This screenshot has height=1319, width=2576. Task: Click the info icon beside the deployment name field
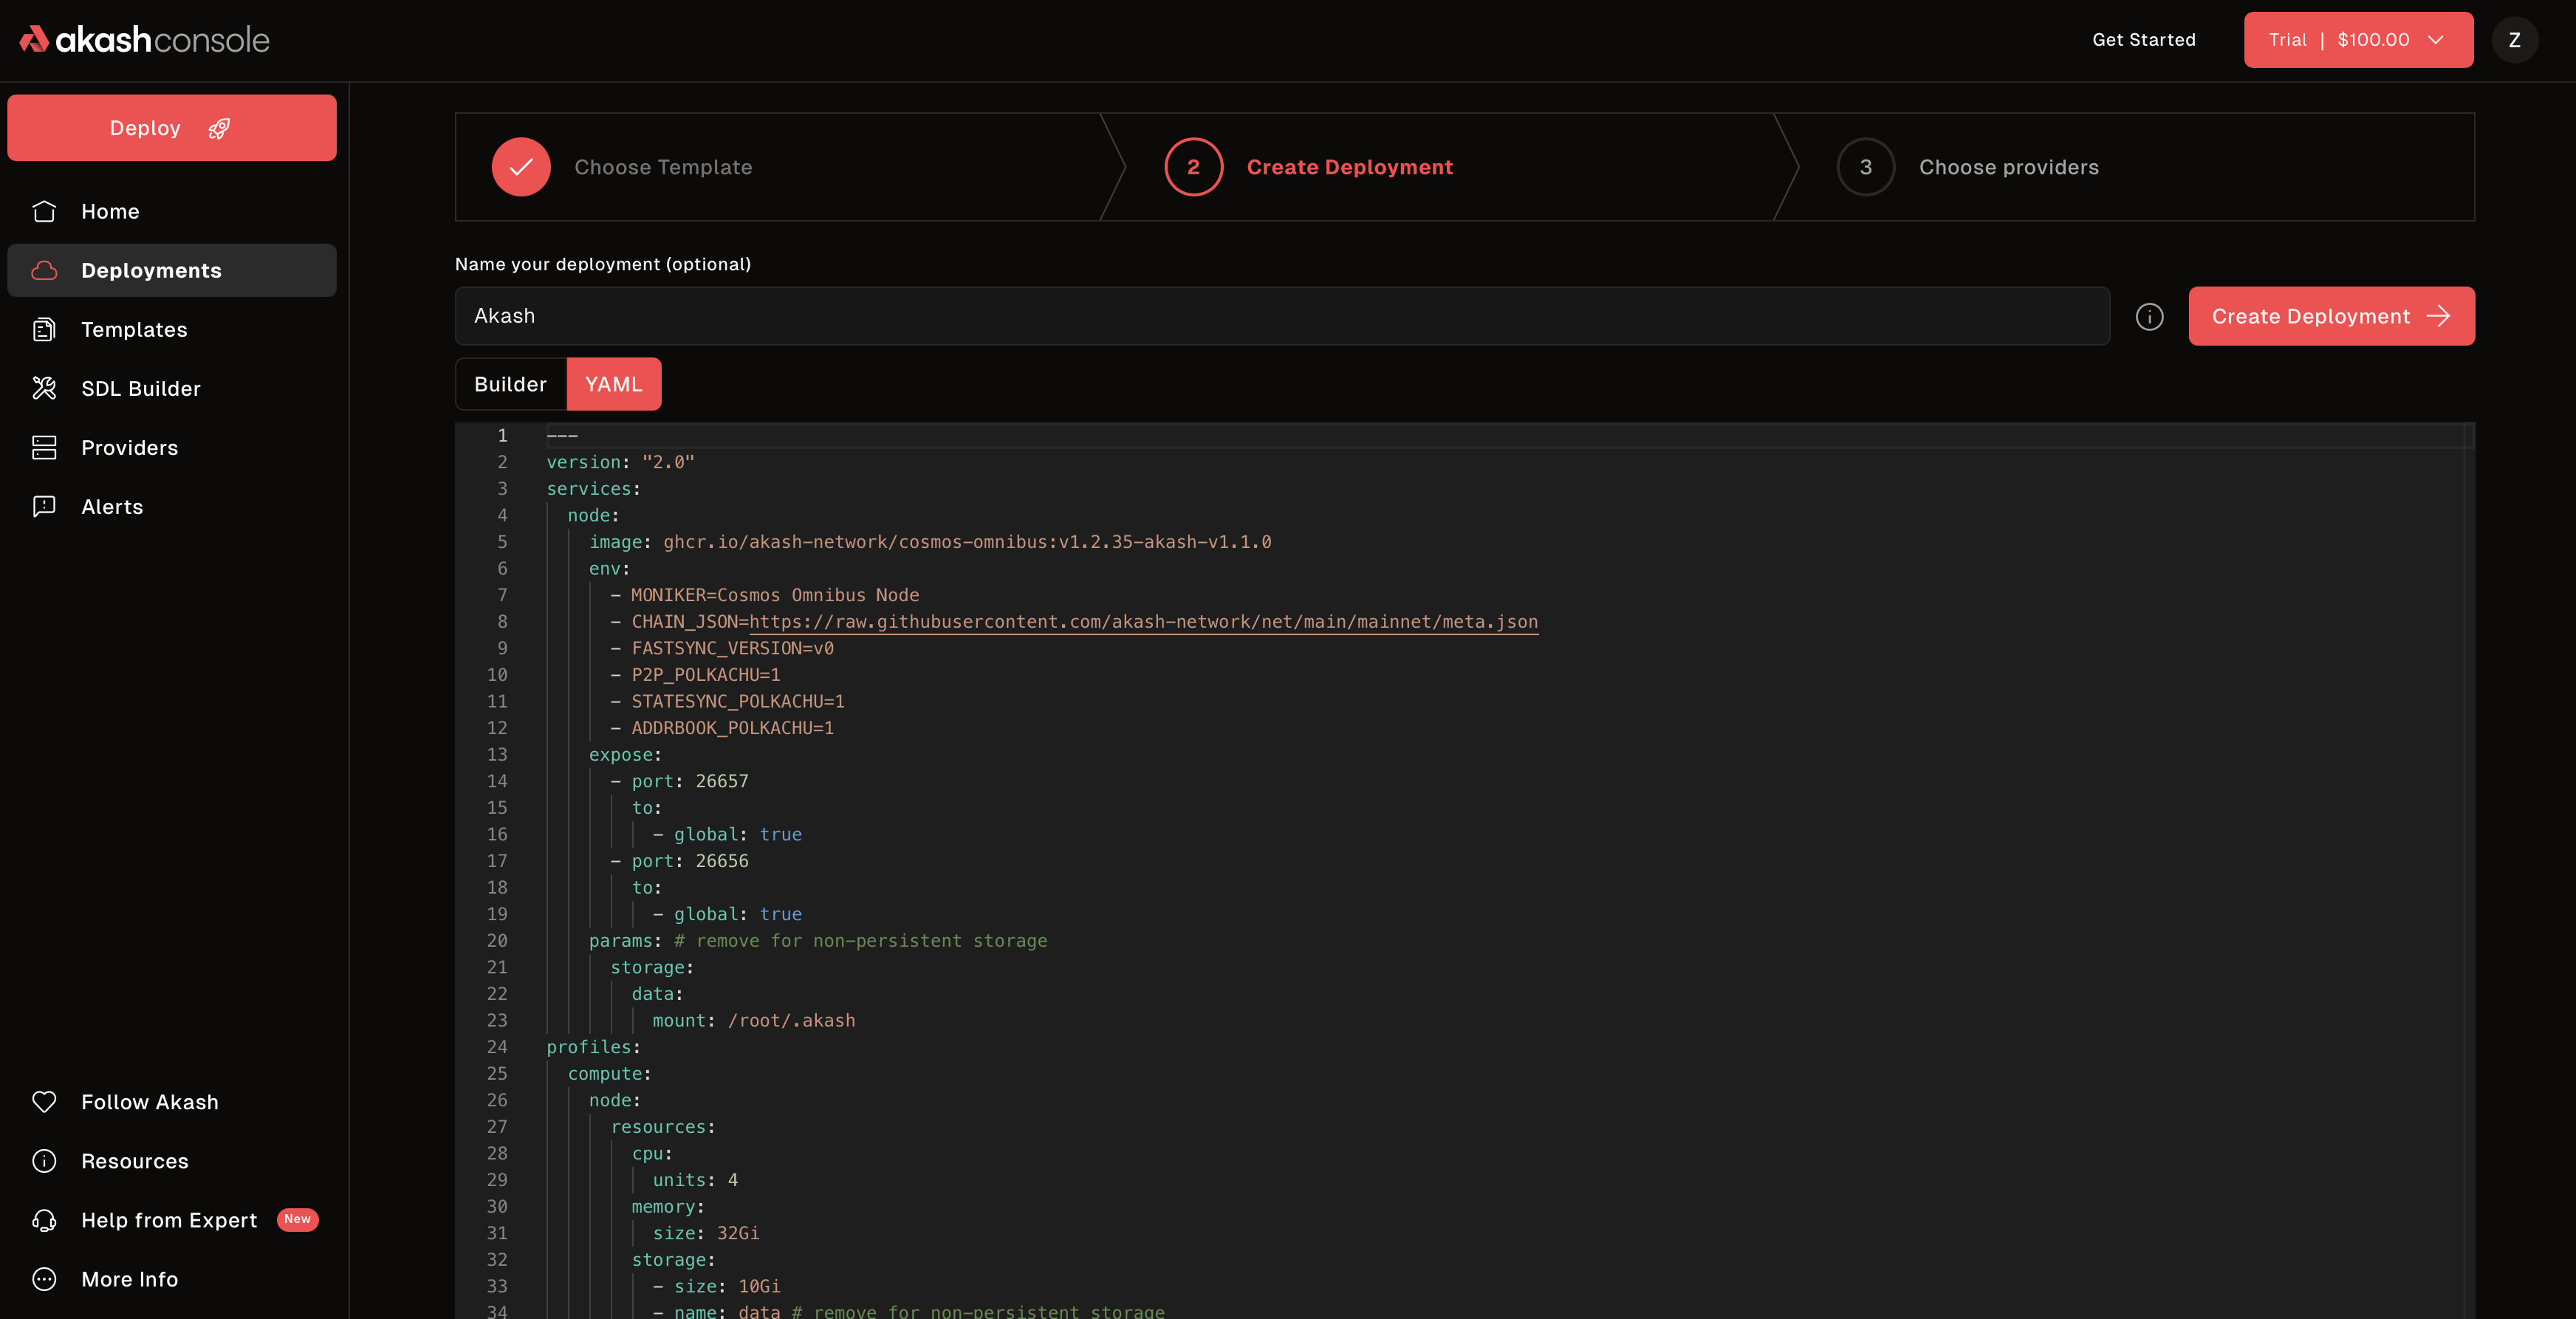pos(2150,316)
